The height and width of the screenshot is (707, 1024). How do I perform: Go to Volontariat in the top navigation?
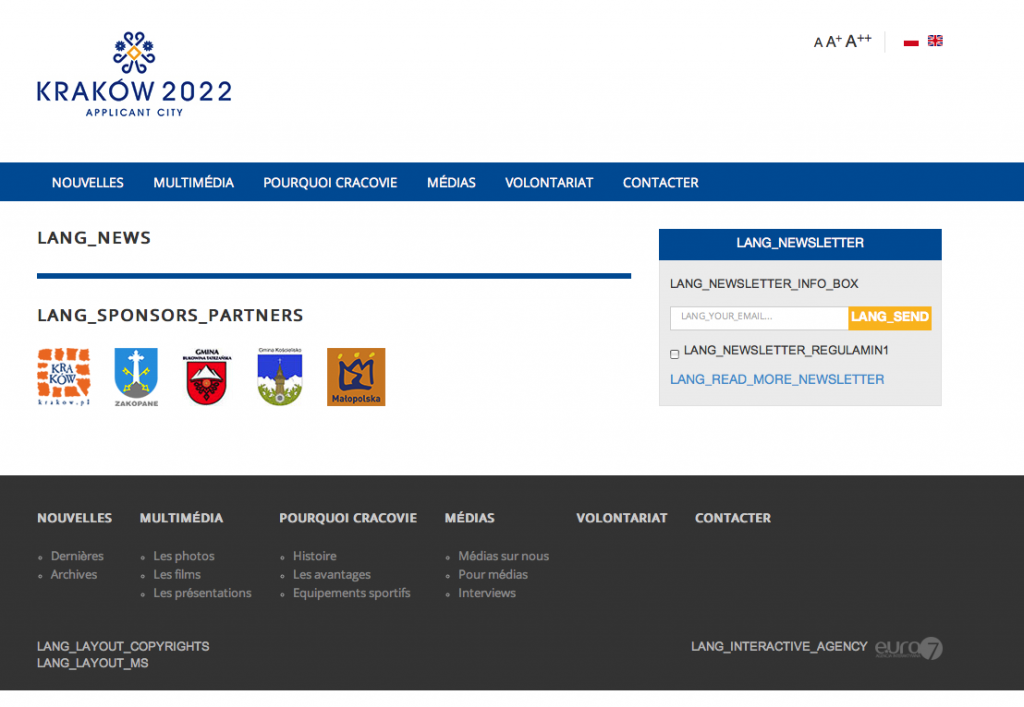[x=549, y=183]
